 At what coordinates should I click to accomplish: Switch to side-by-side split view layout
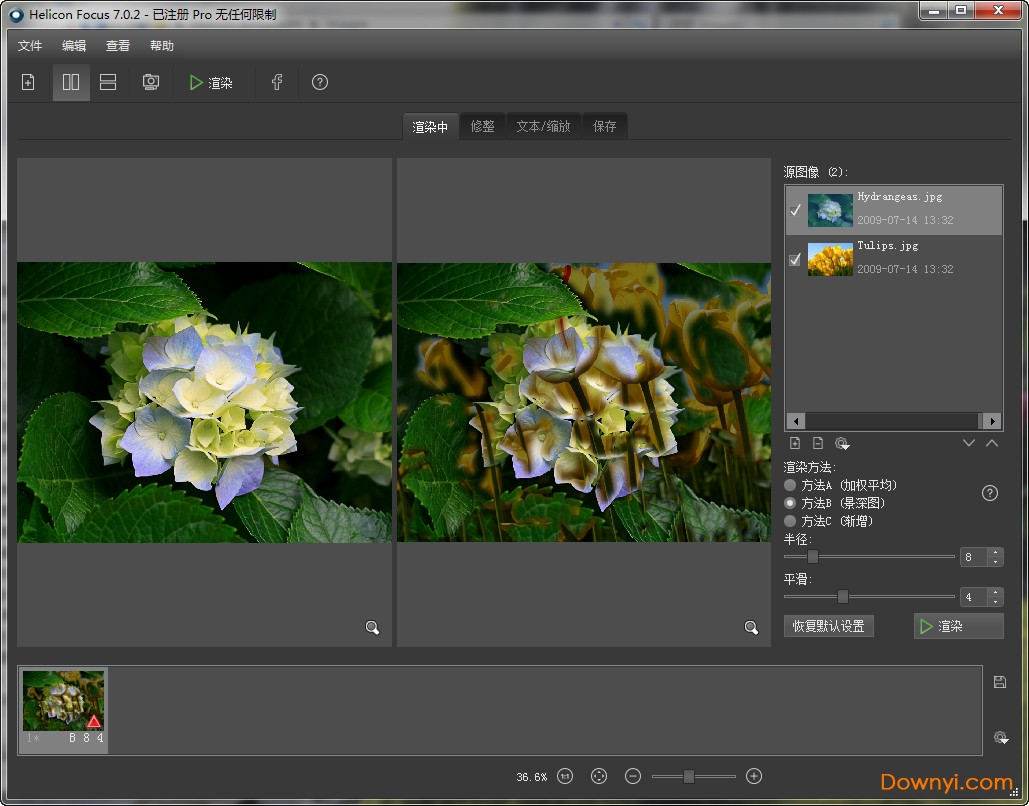click(71, 83)
